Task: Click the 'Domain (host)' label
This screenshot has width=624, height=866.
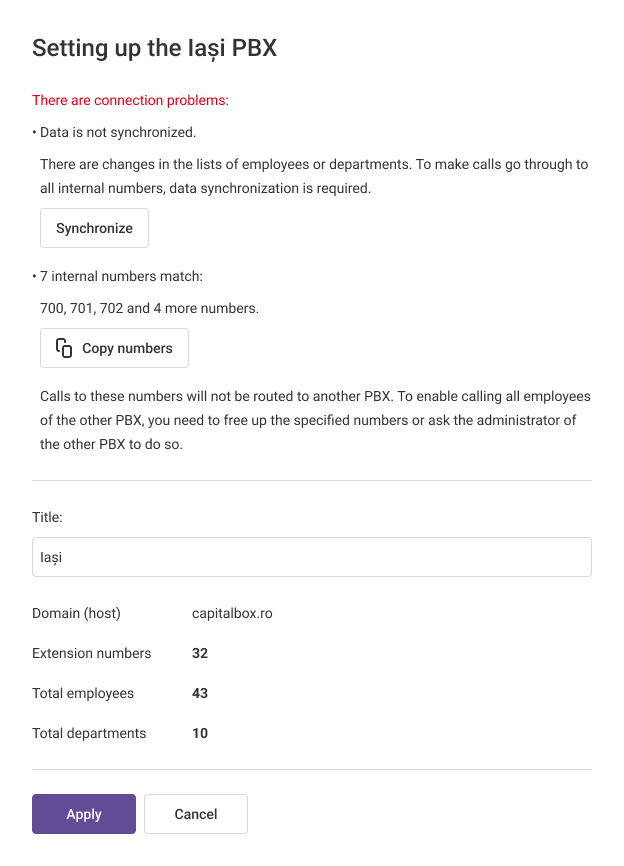Action: coord(76,613)
